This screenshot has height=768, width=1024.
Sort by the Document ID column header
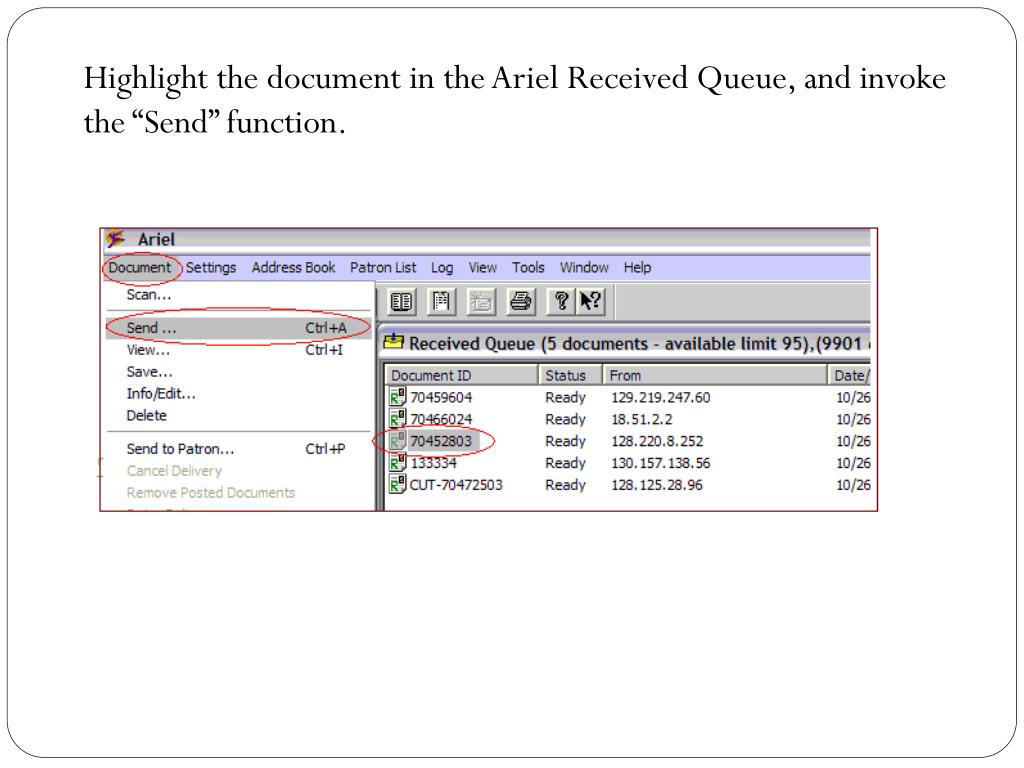coord(462,376)
